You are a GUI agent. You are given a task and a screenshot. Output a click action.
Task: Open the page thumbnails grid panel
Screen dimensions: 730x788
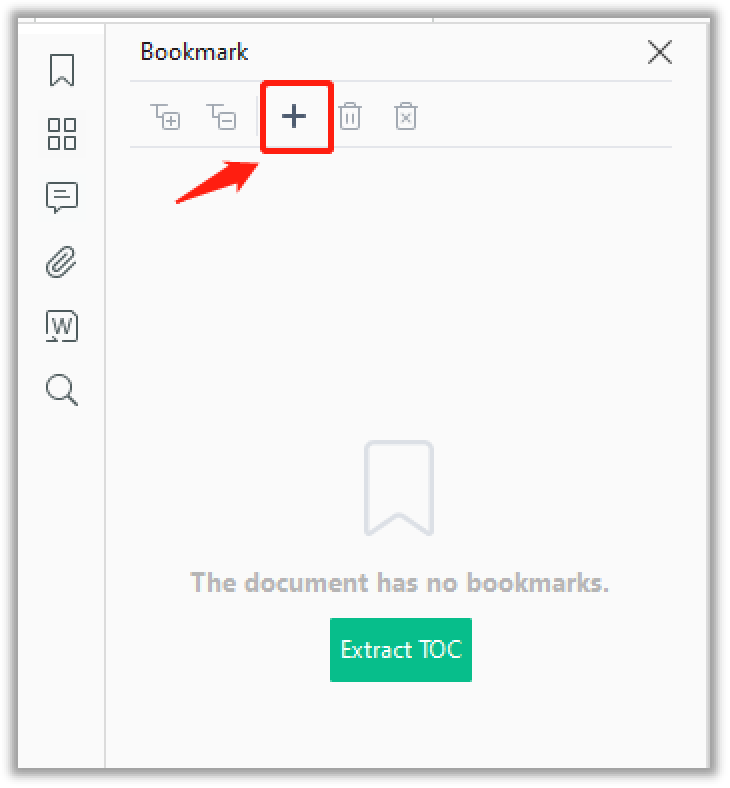click(x=62, y=134)
